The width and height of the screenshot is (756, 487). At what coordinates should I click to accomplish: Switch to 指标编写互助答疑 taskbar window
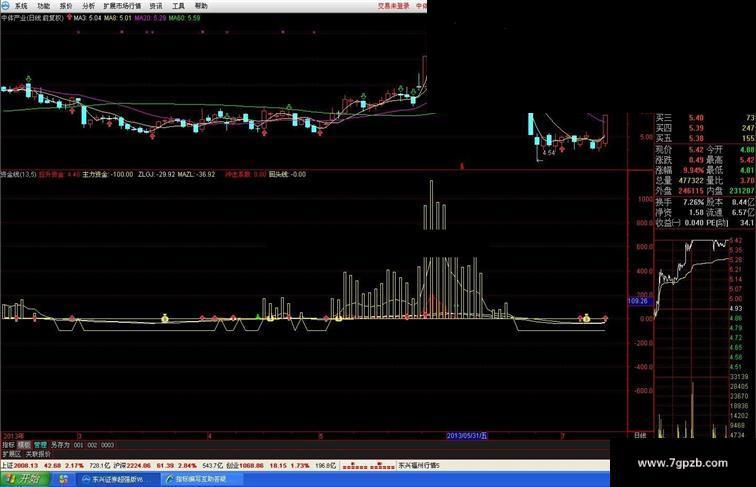click(x=200, y=479)
